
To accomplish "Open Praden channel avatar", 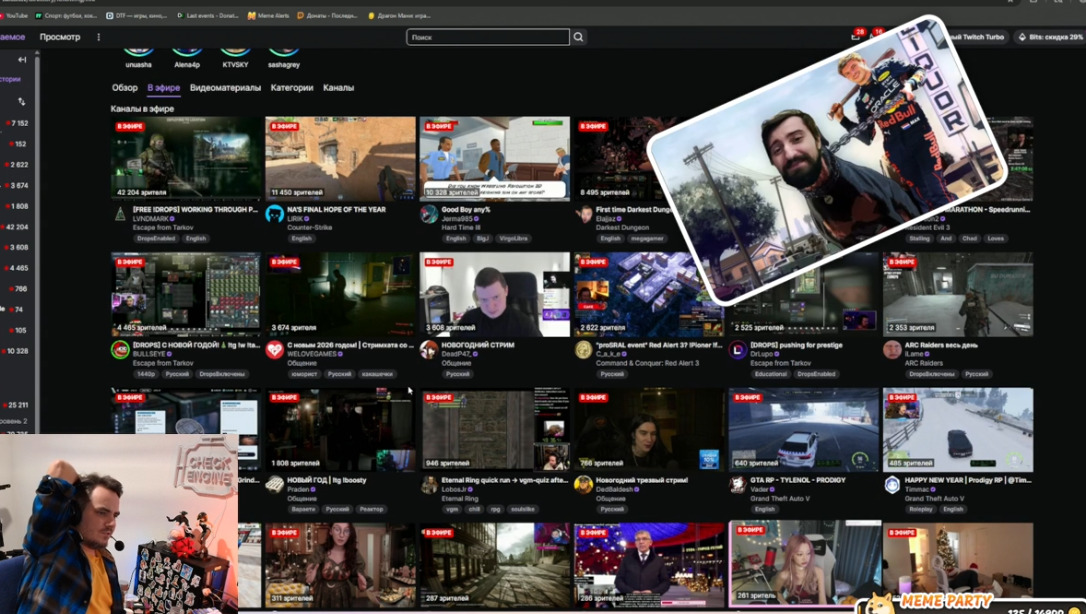I will point(274,485).
